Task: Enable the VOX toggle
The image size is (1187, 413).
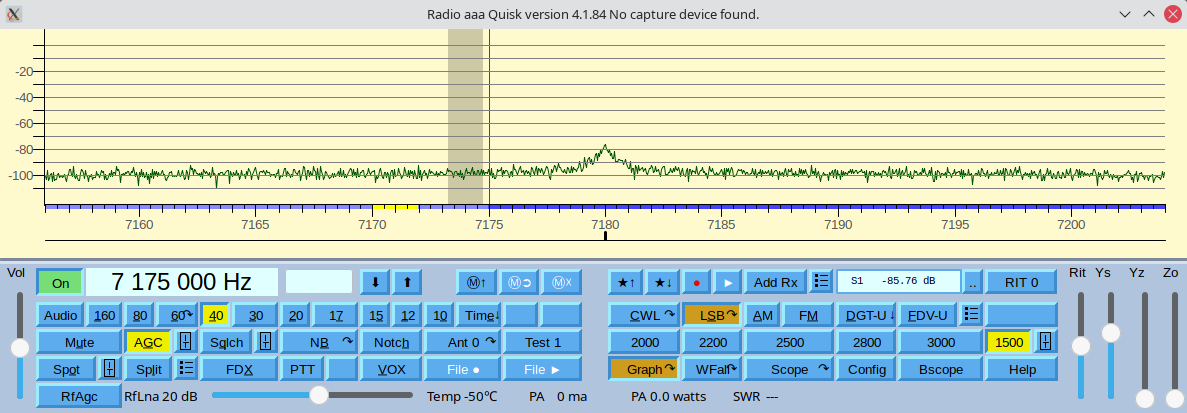Action: click(x=391, y=369)
